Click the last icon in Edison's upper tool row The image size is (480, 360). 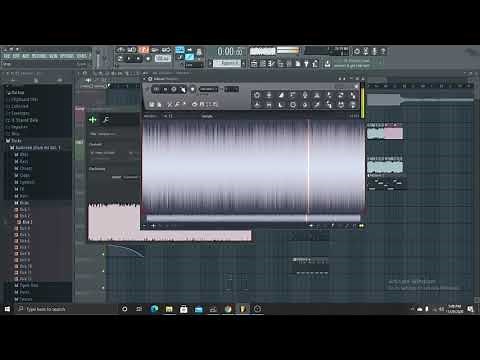353,95
